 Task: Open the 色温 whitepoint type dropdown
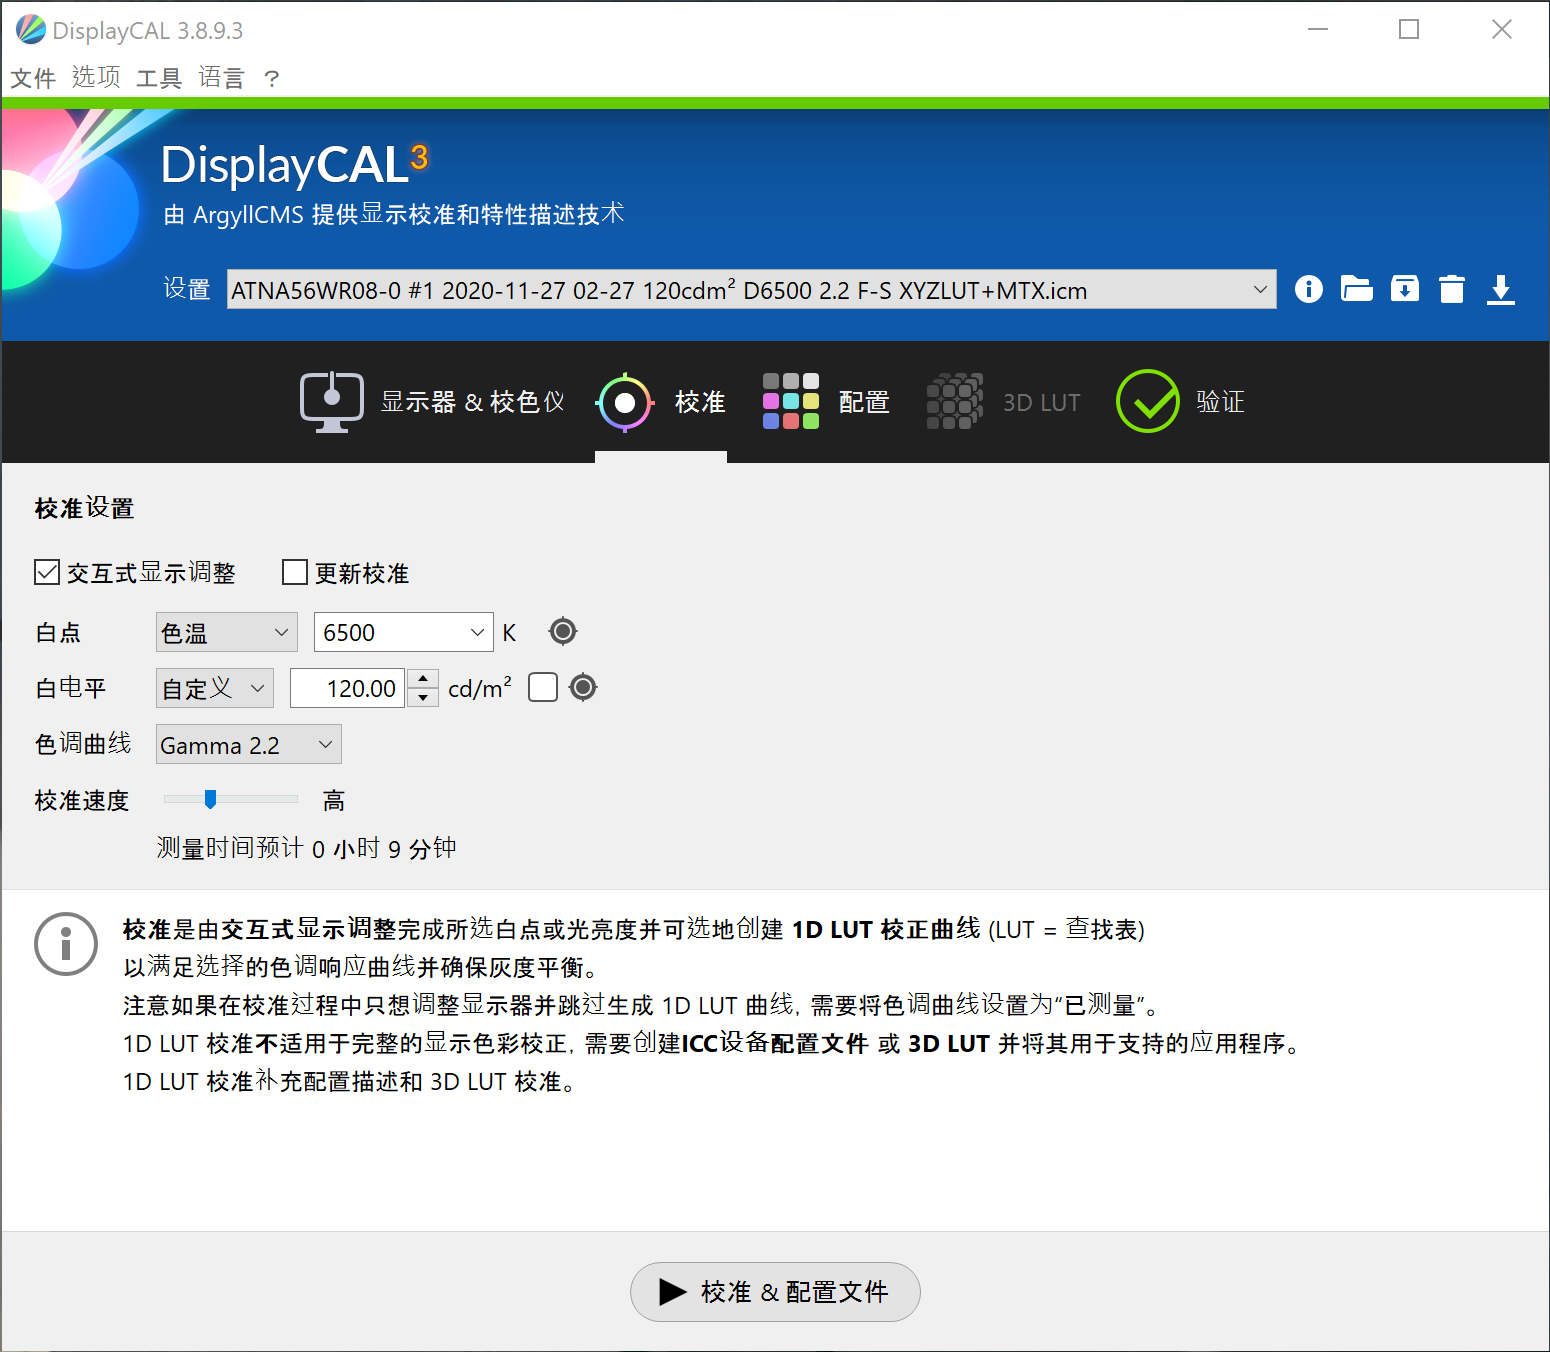(x=227, y=632)
